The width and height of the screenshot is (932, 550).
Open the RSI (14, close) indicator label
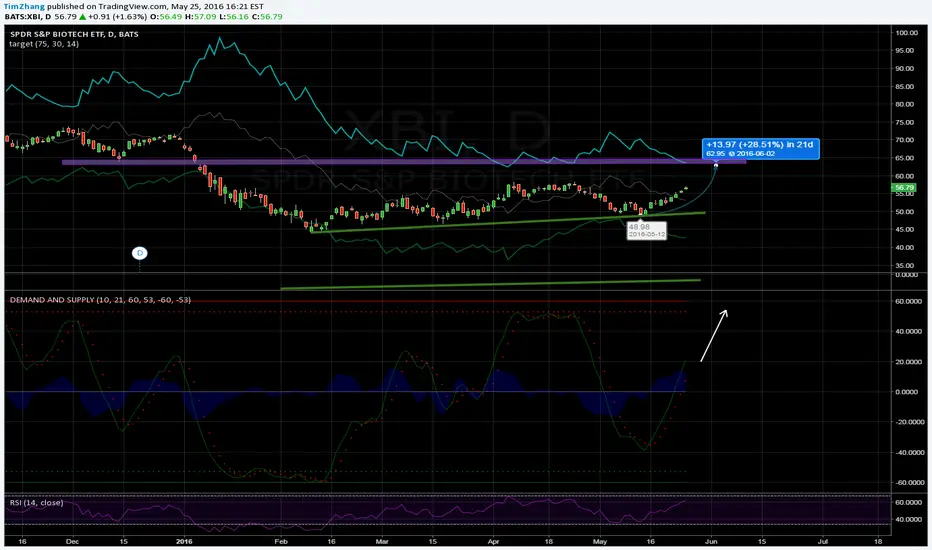[x=36, y=502]
